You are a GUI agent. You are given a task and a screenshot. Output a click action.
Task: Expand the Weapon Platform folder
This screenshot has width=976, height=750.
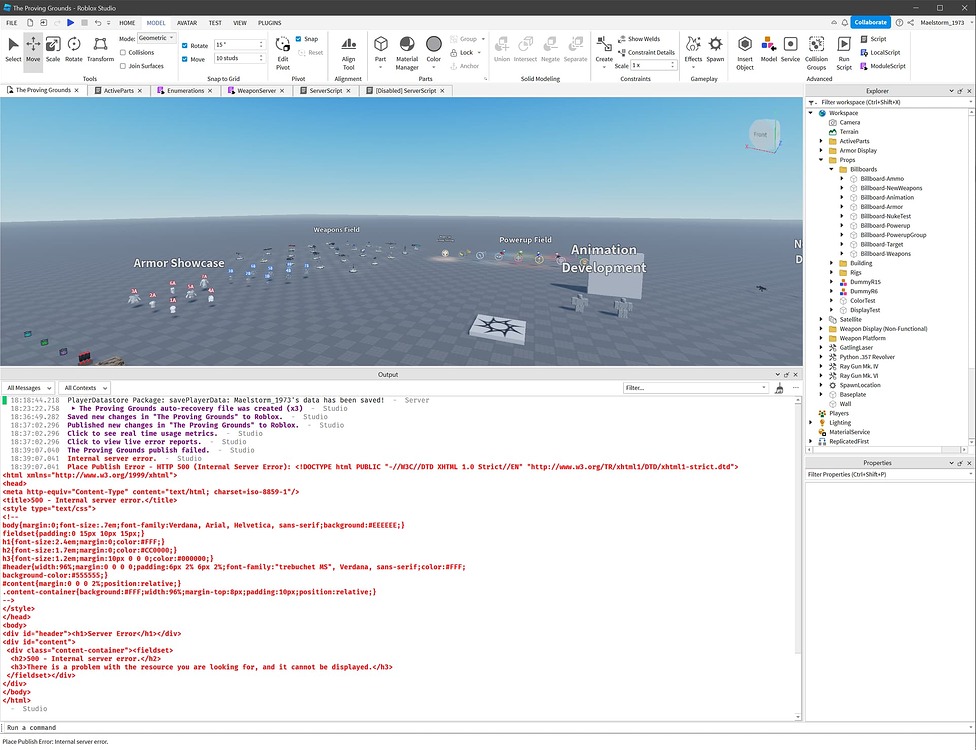pos(821,339)
